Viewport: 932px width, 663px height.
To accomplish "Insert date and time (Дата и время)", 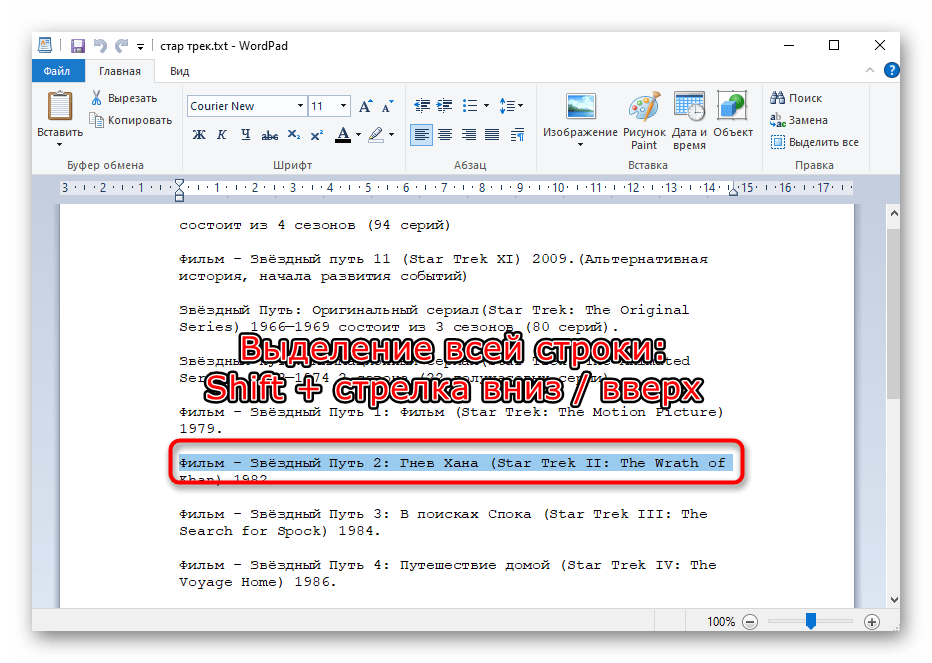I will pyautogui.click(x=689, y=110).
